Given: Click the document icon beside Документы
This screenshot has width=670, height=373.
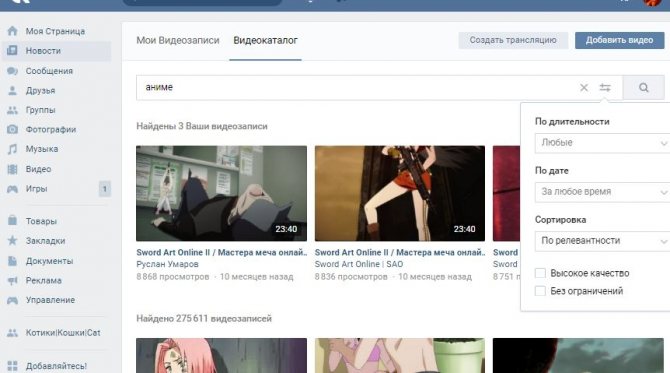Looking at the screenshot, I should coord(12,261).
